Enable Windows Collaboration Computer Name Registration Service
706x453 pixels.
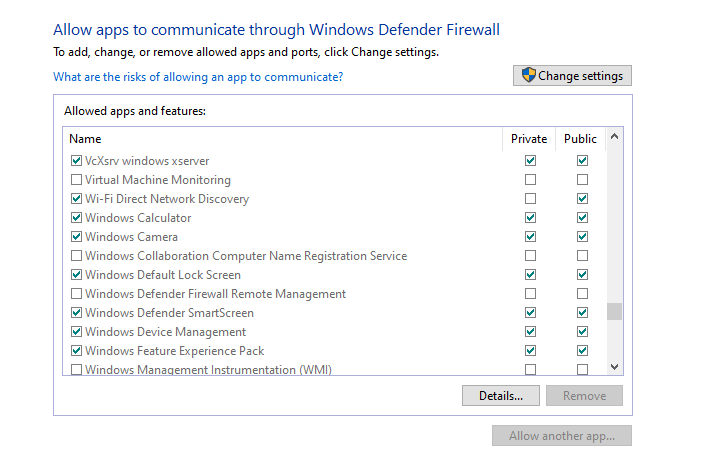click(77, 256)
